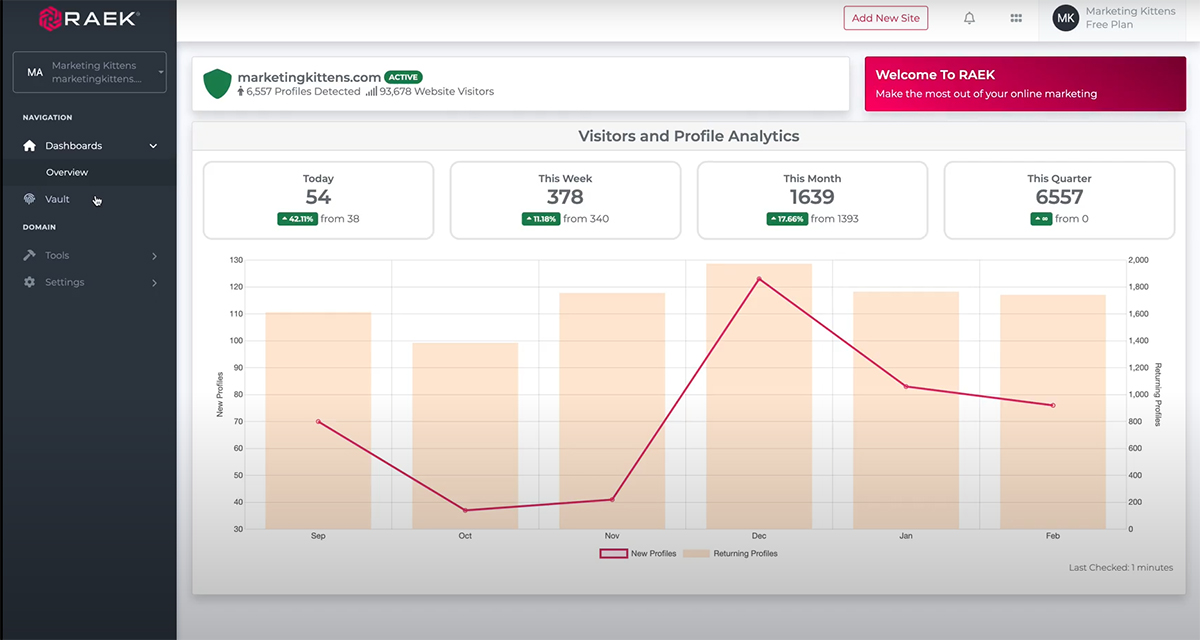Expand the Settings submenu chevron
1200x640 pixels.
click(x=154, y=283)
